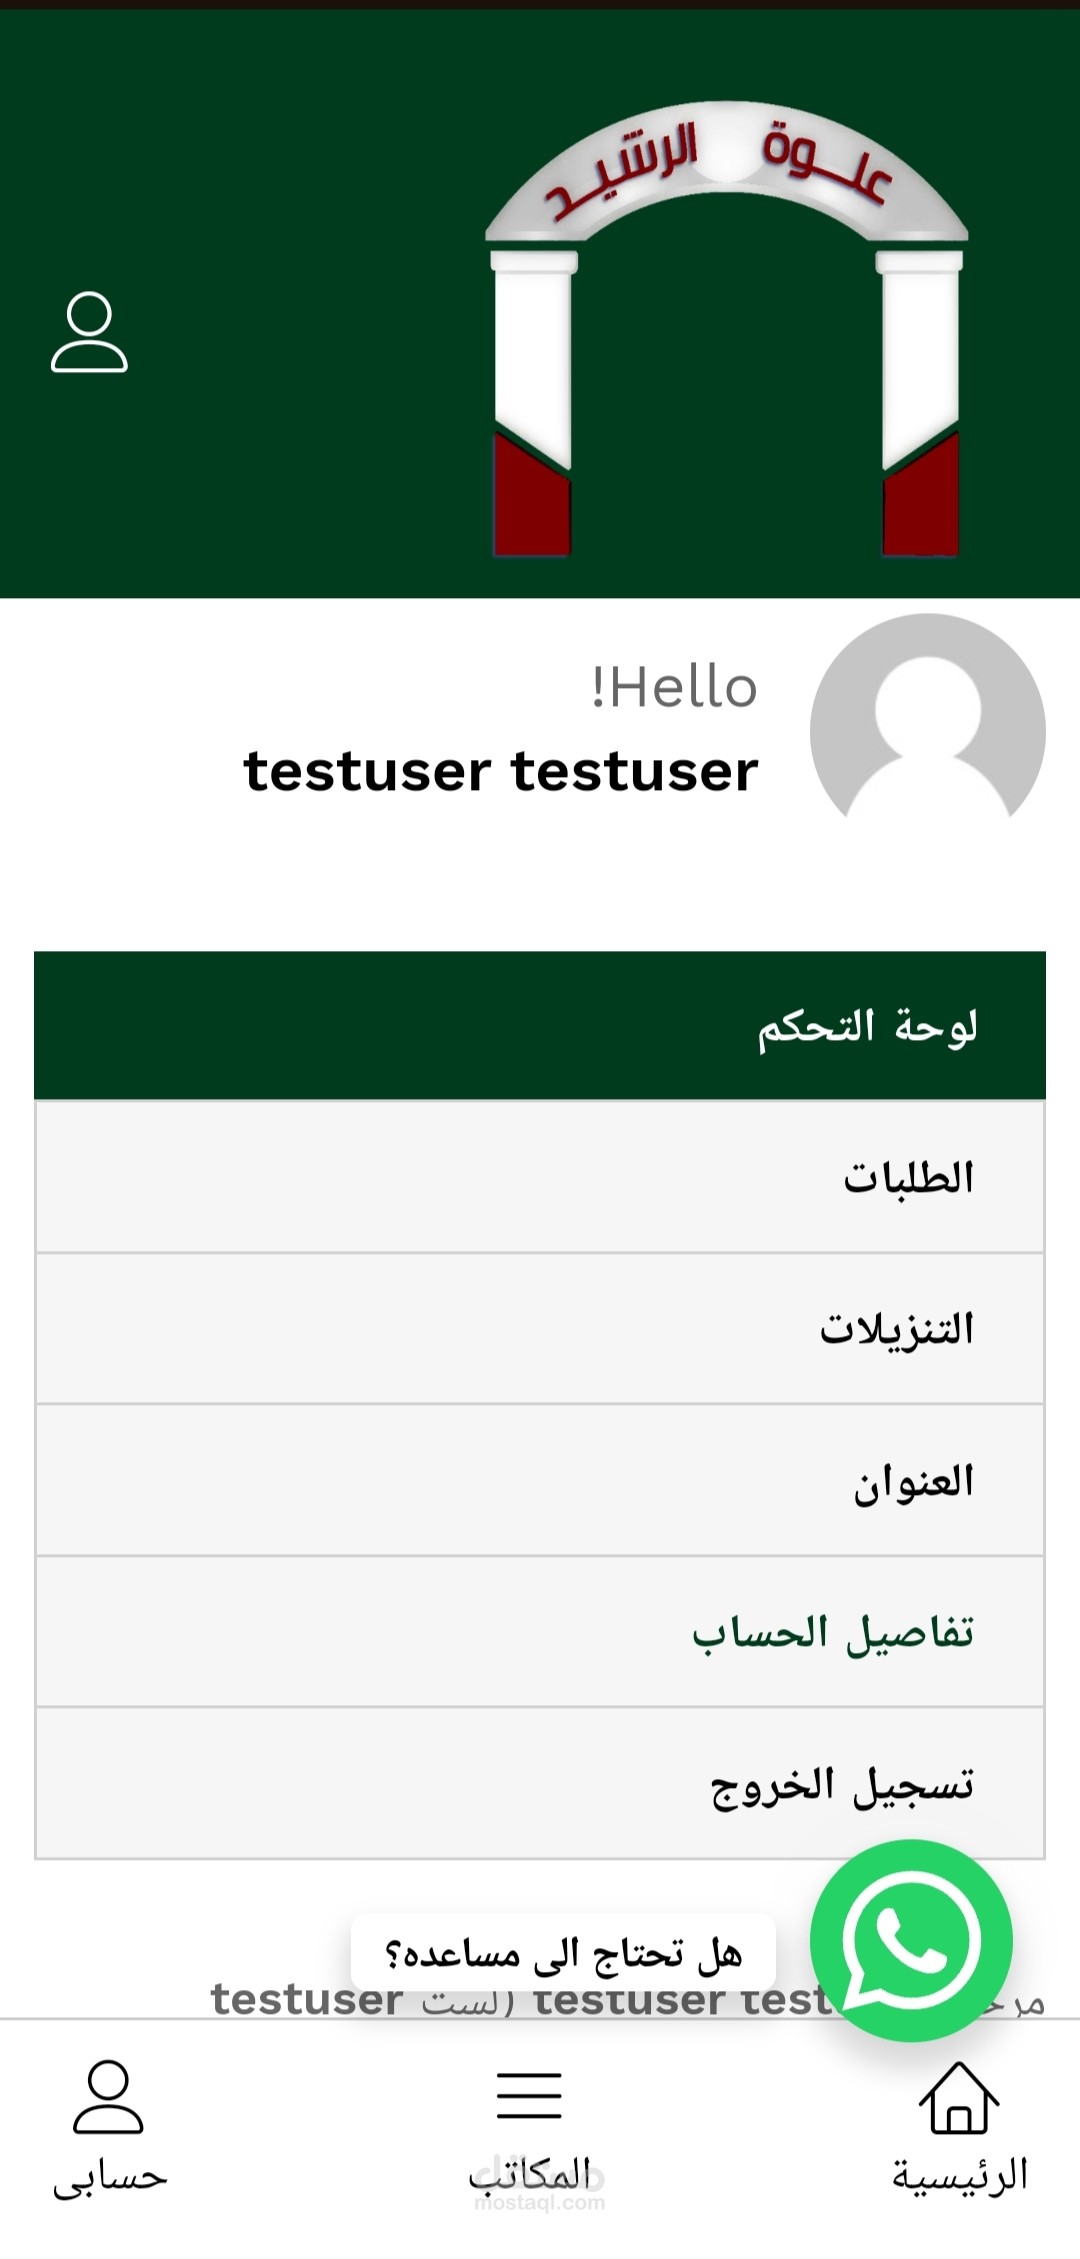Tap the حسابي label in bottom bar
The width and height of the screenshot is (1080, 2259).
110,2178
